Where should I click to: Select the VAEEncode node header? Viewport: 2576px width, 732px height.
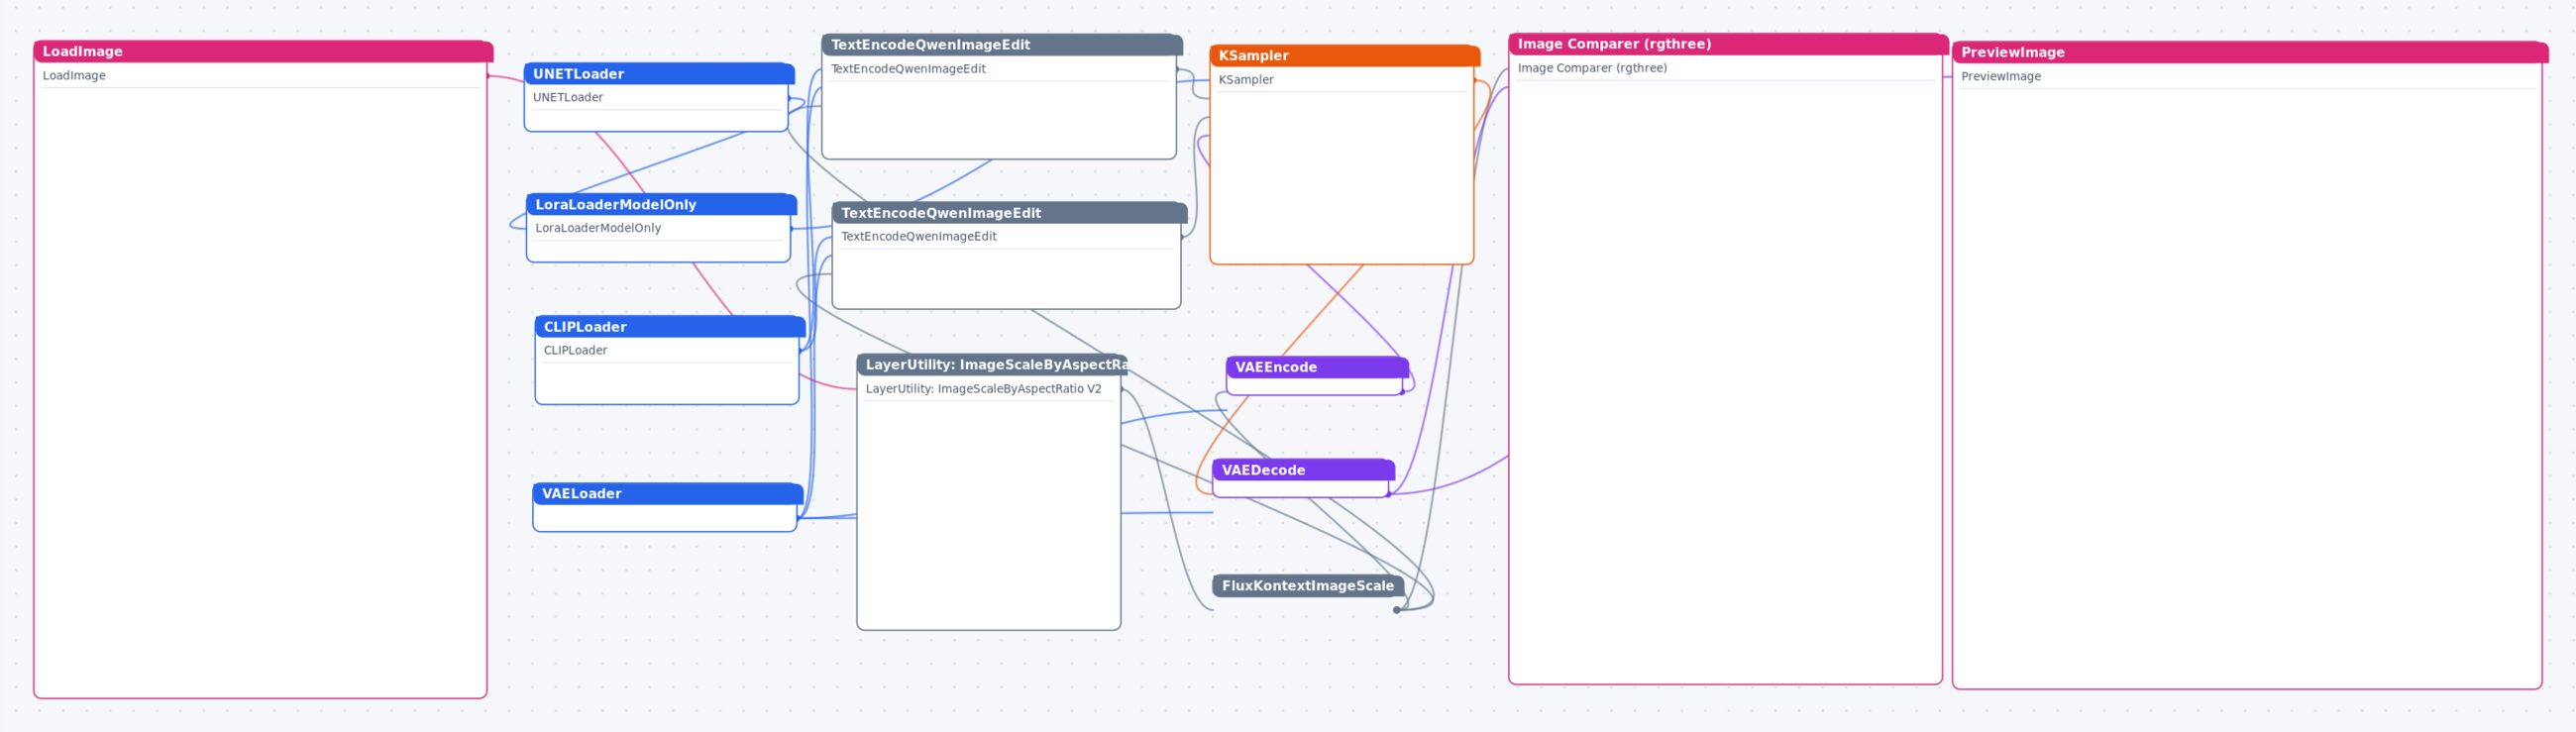tap(1317, 368)
